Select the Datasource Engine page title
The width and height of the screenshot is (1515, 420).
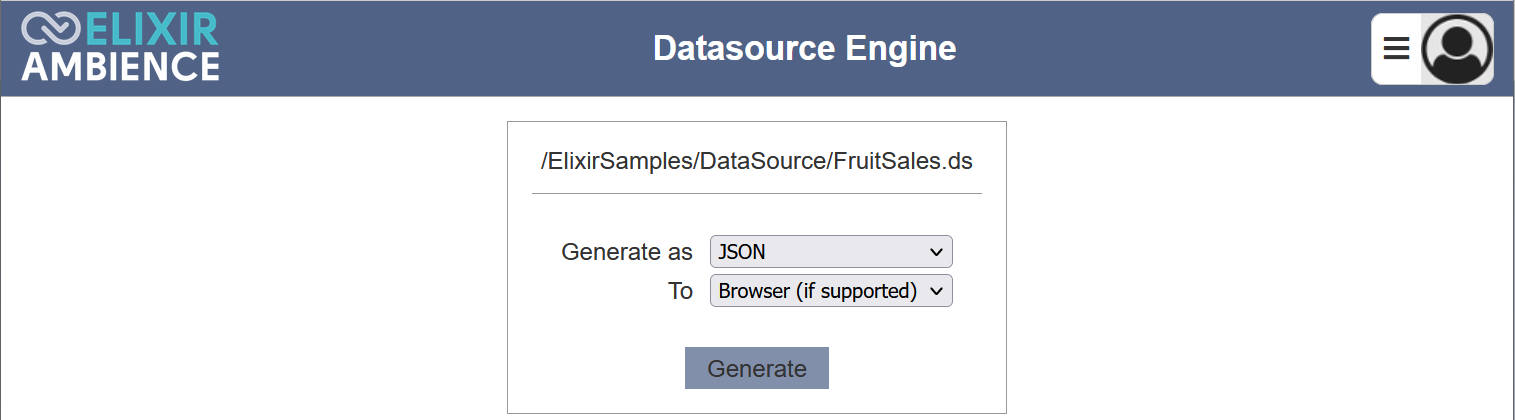(x=805, y=48)
